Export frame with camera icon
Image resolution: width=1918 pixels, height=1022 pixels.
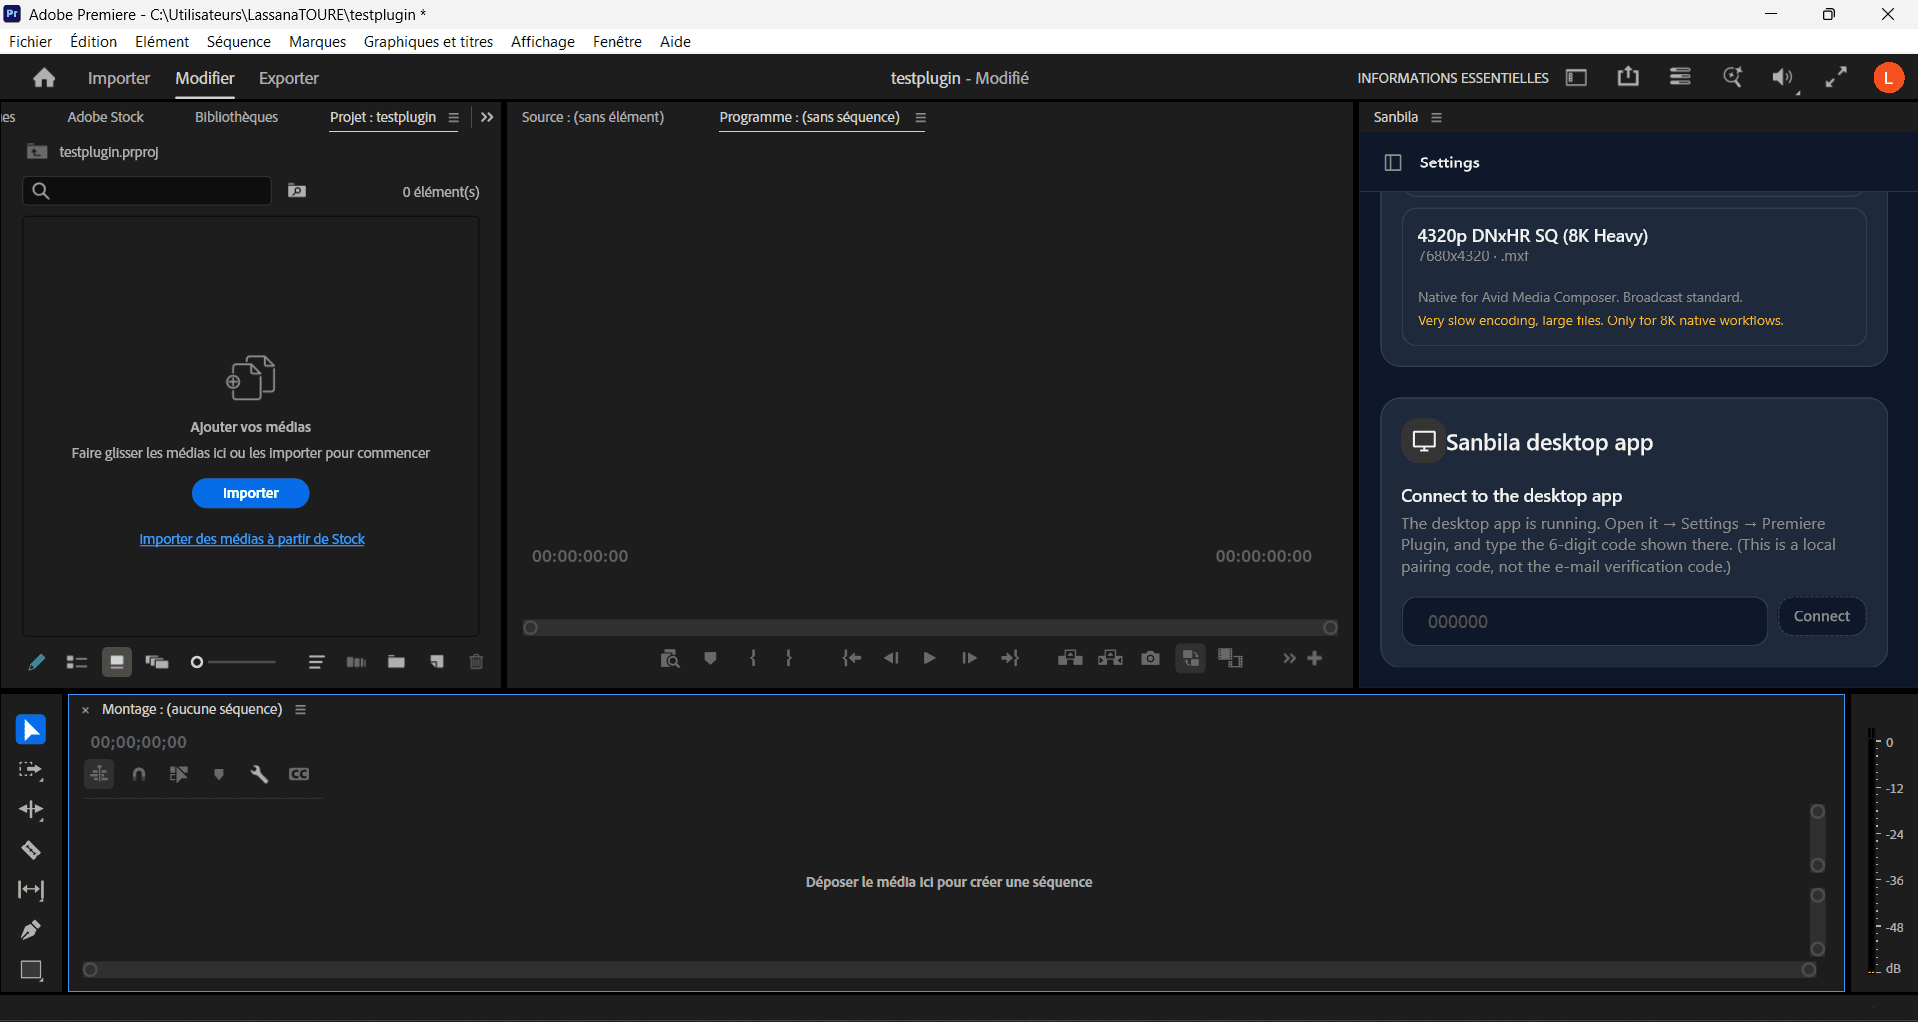click(1151, 658)
